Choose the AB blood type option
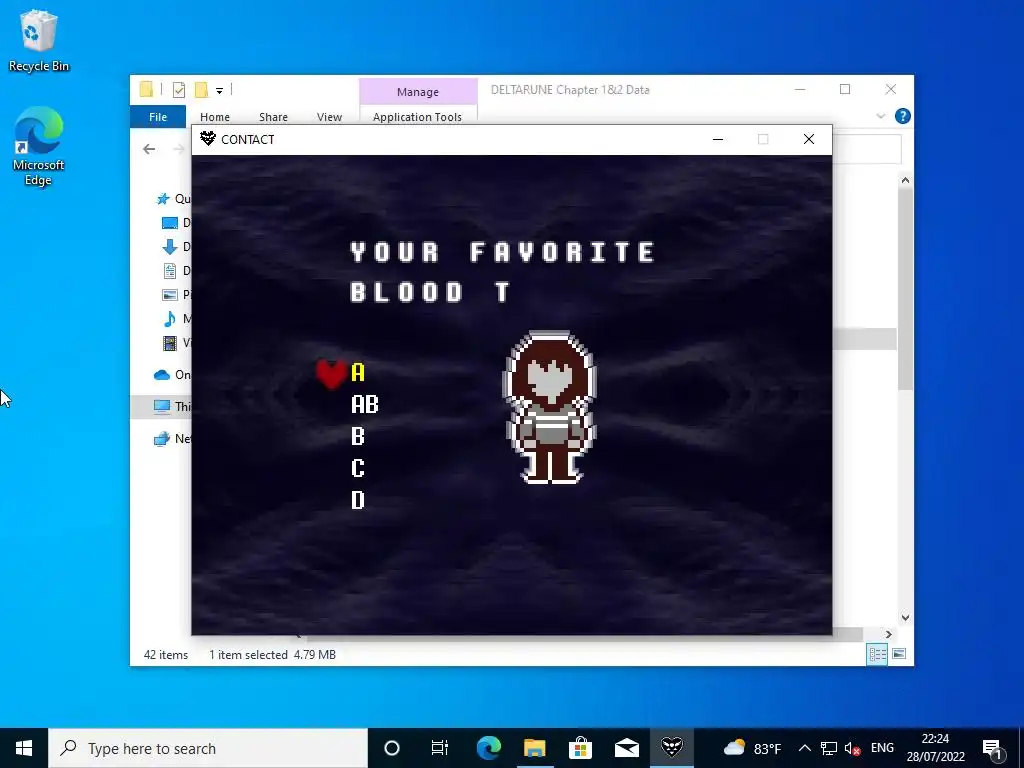Viewport: 1024px width, 768px height. click(x=364, y=404)
